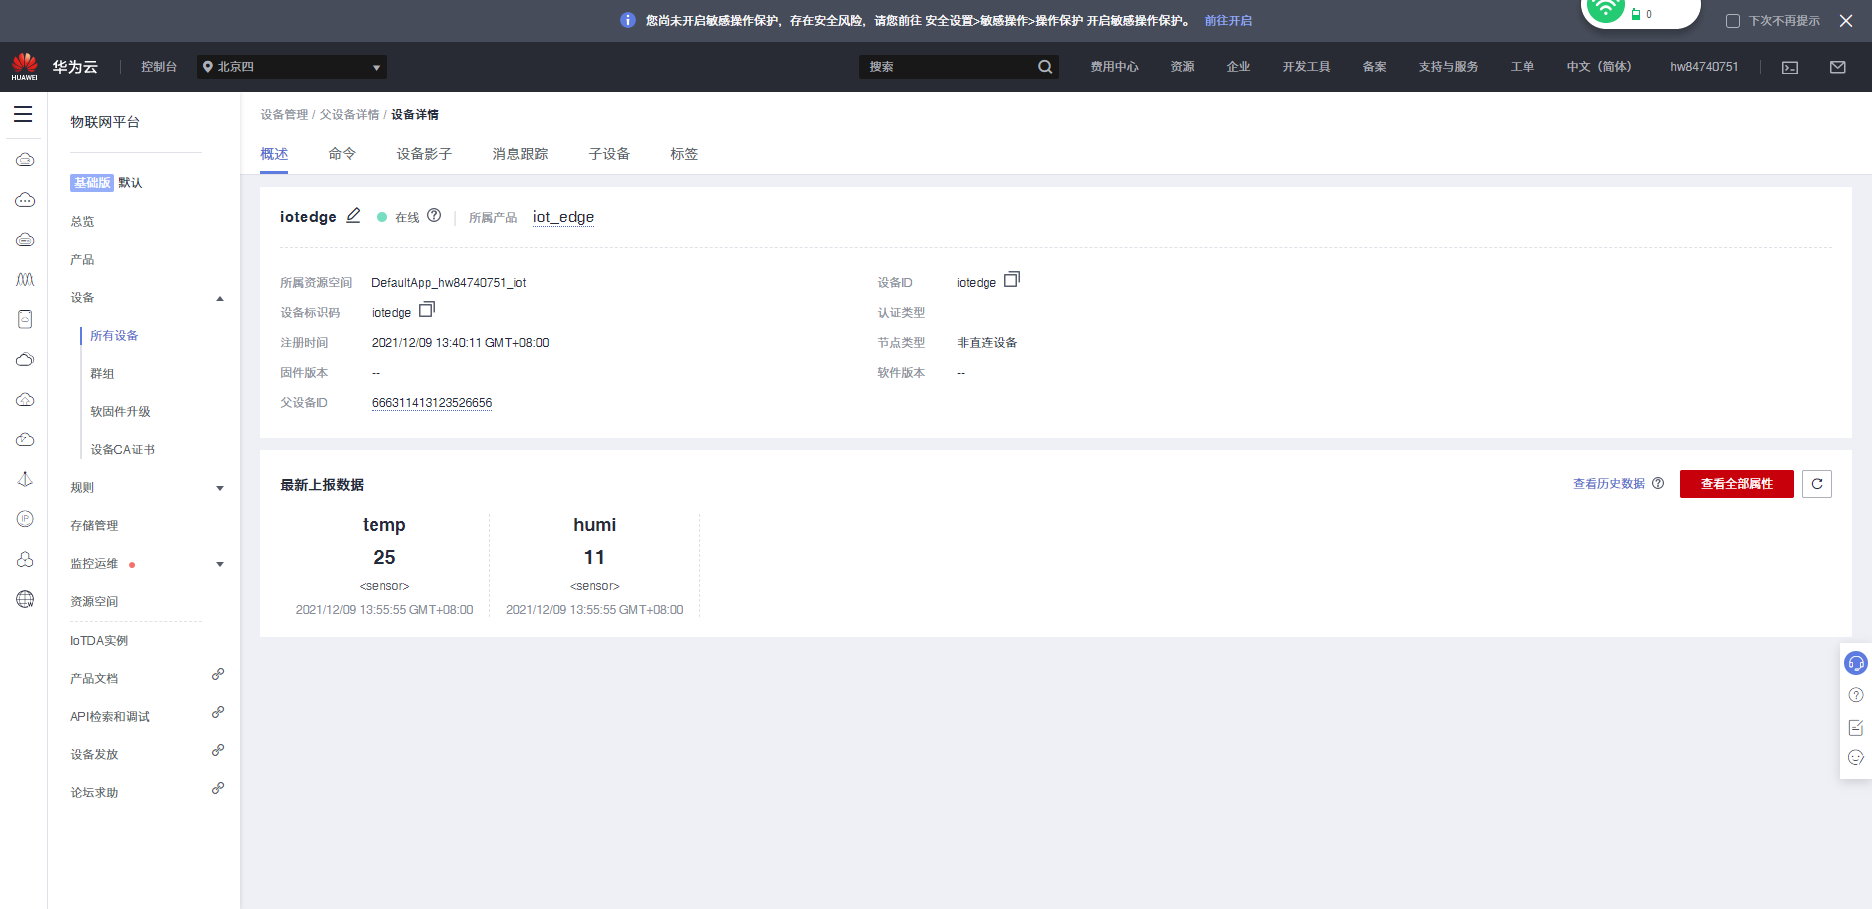Expand the 监控运维 menu section arrow
Viewport: 1872px width, 909px height.
pos(220,564)
